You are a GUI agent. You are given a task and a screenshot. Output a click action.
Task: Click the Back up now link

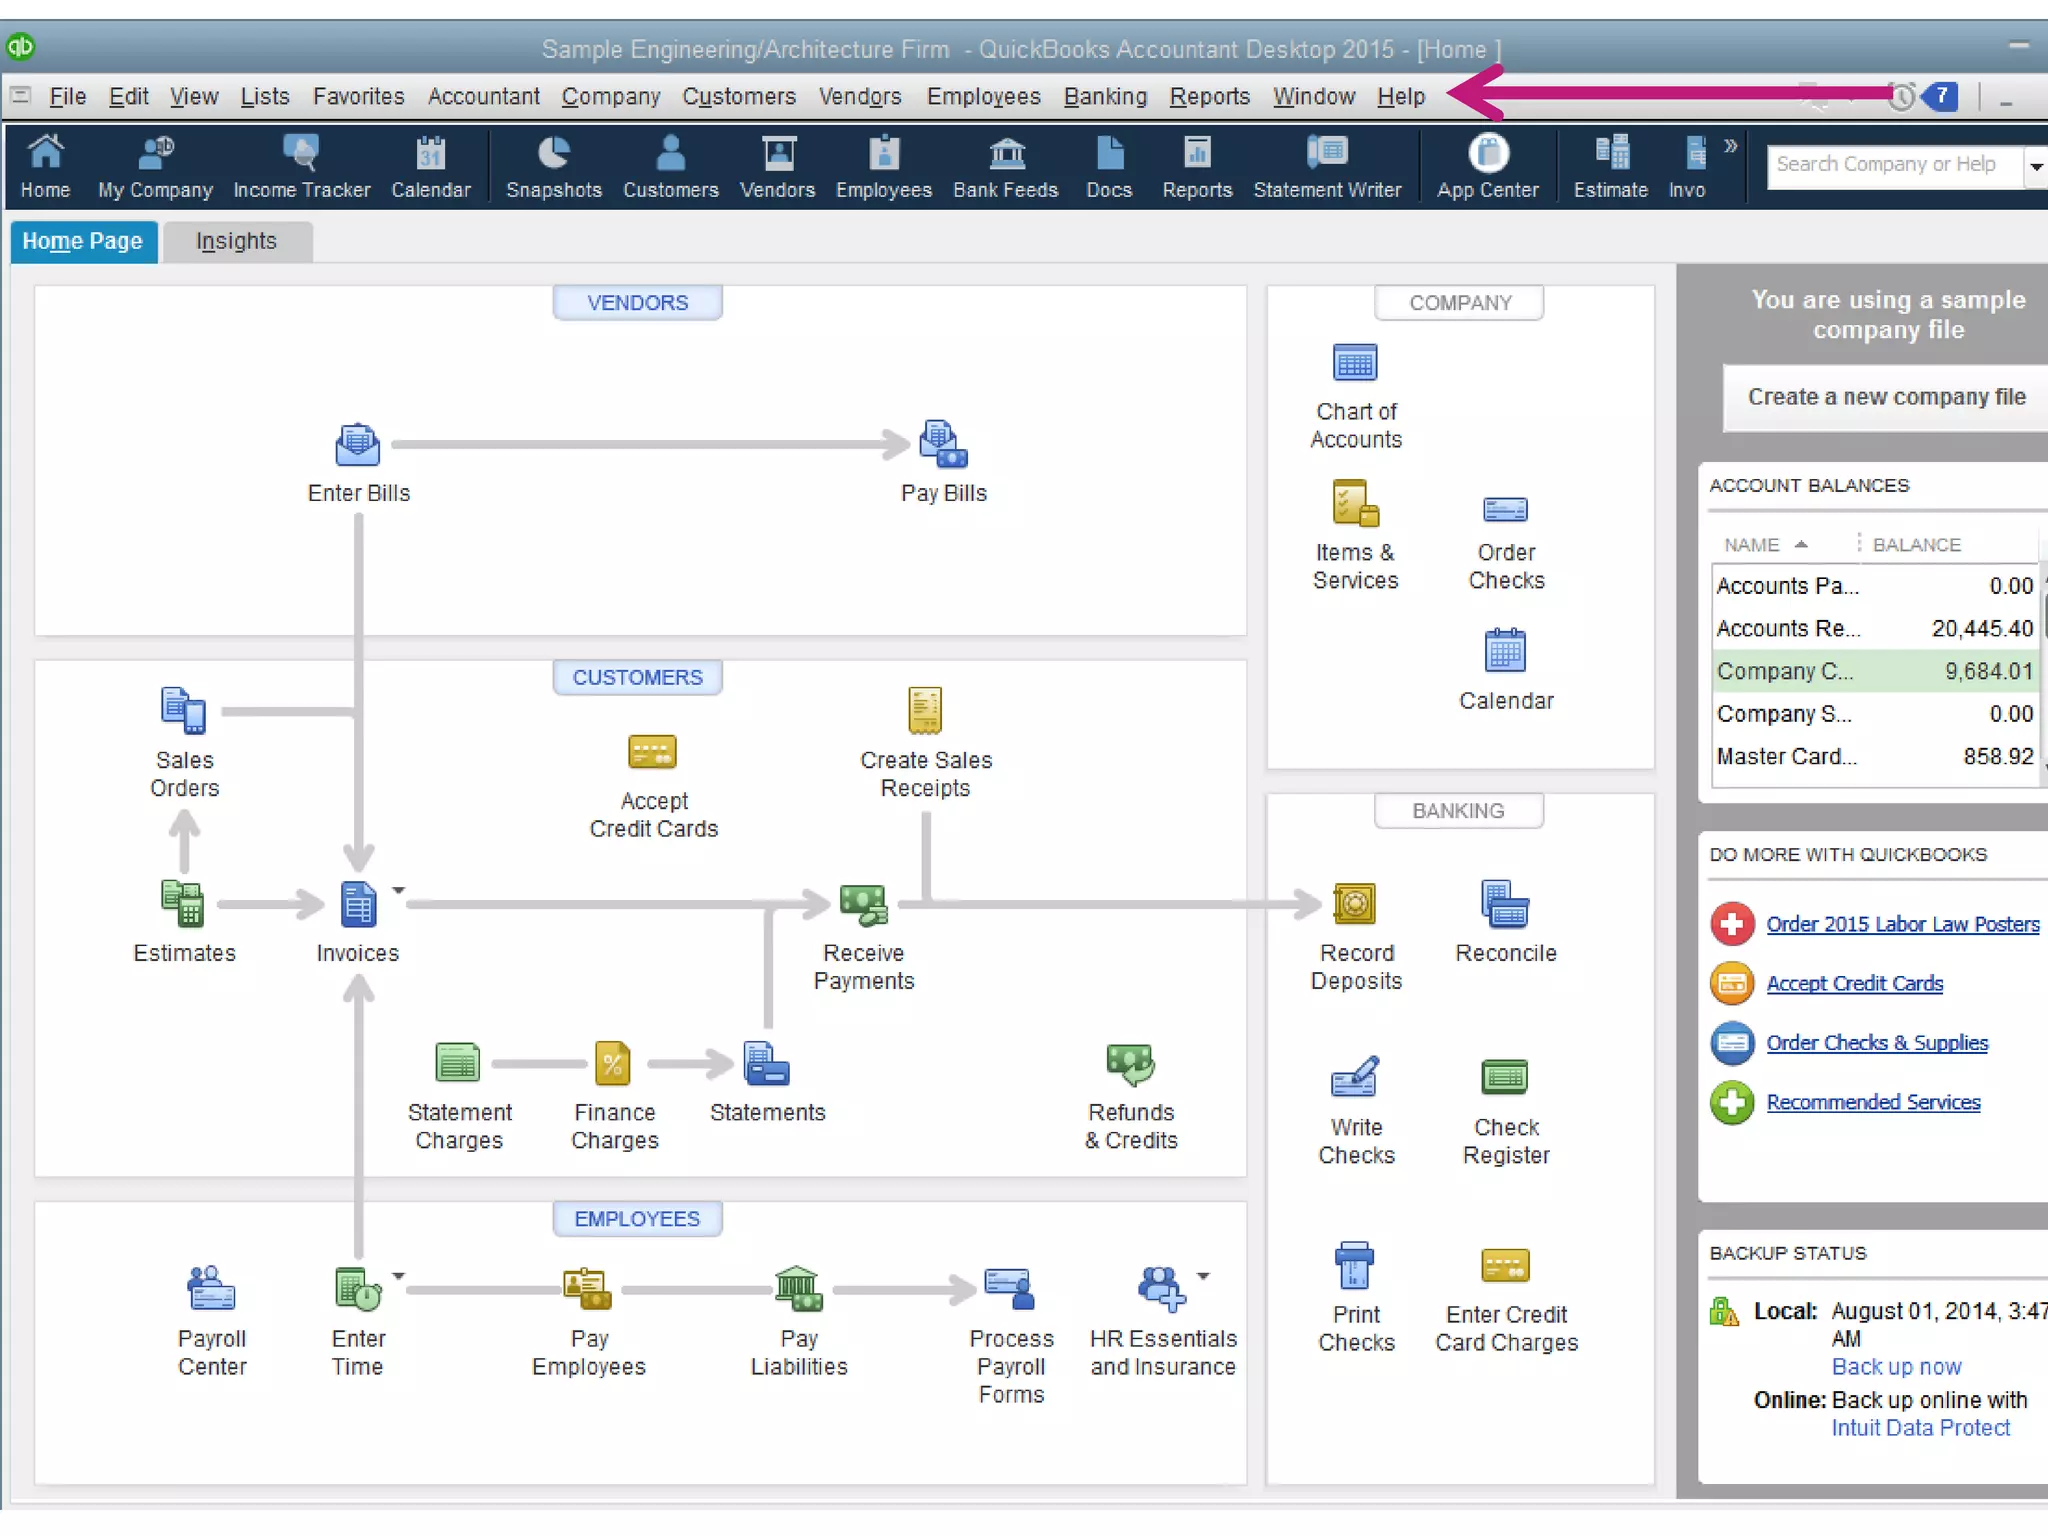point(1895,1367)
